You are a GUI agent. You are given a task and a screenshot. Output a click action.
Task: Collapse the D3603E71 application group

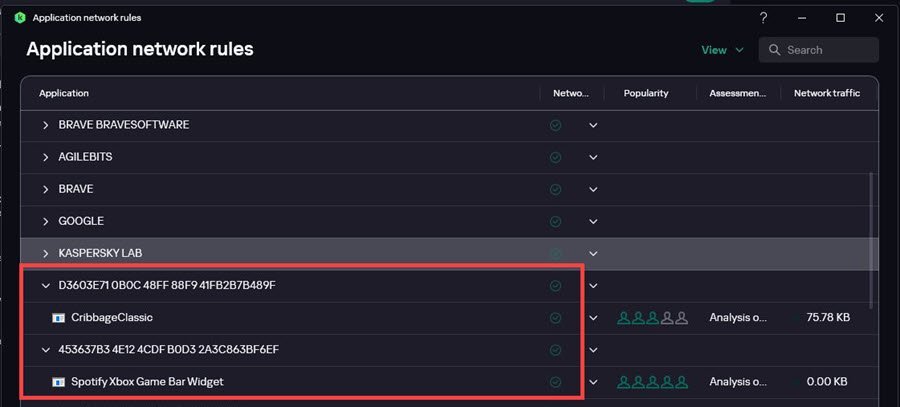click(x=45, y=286)
